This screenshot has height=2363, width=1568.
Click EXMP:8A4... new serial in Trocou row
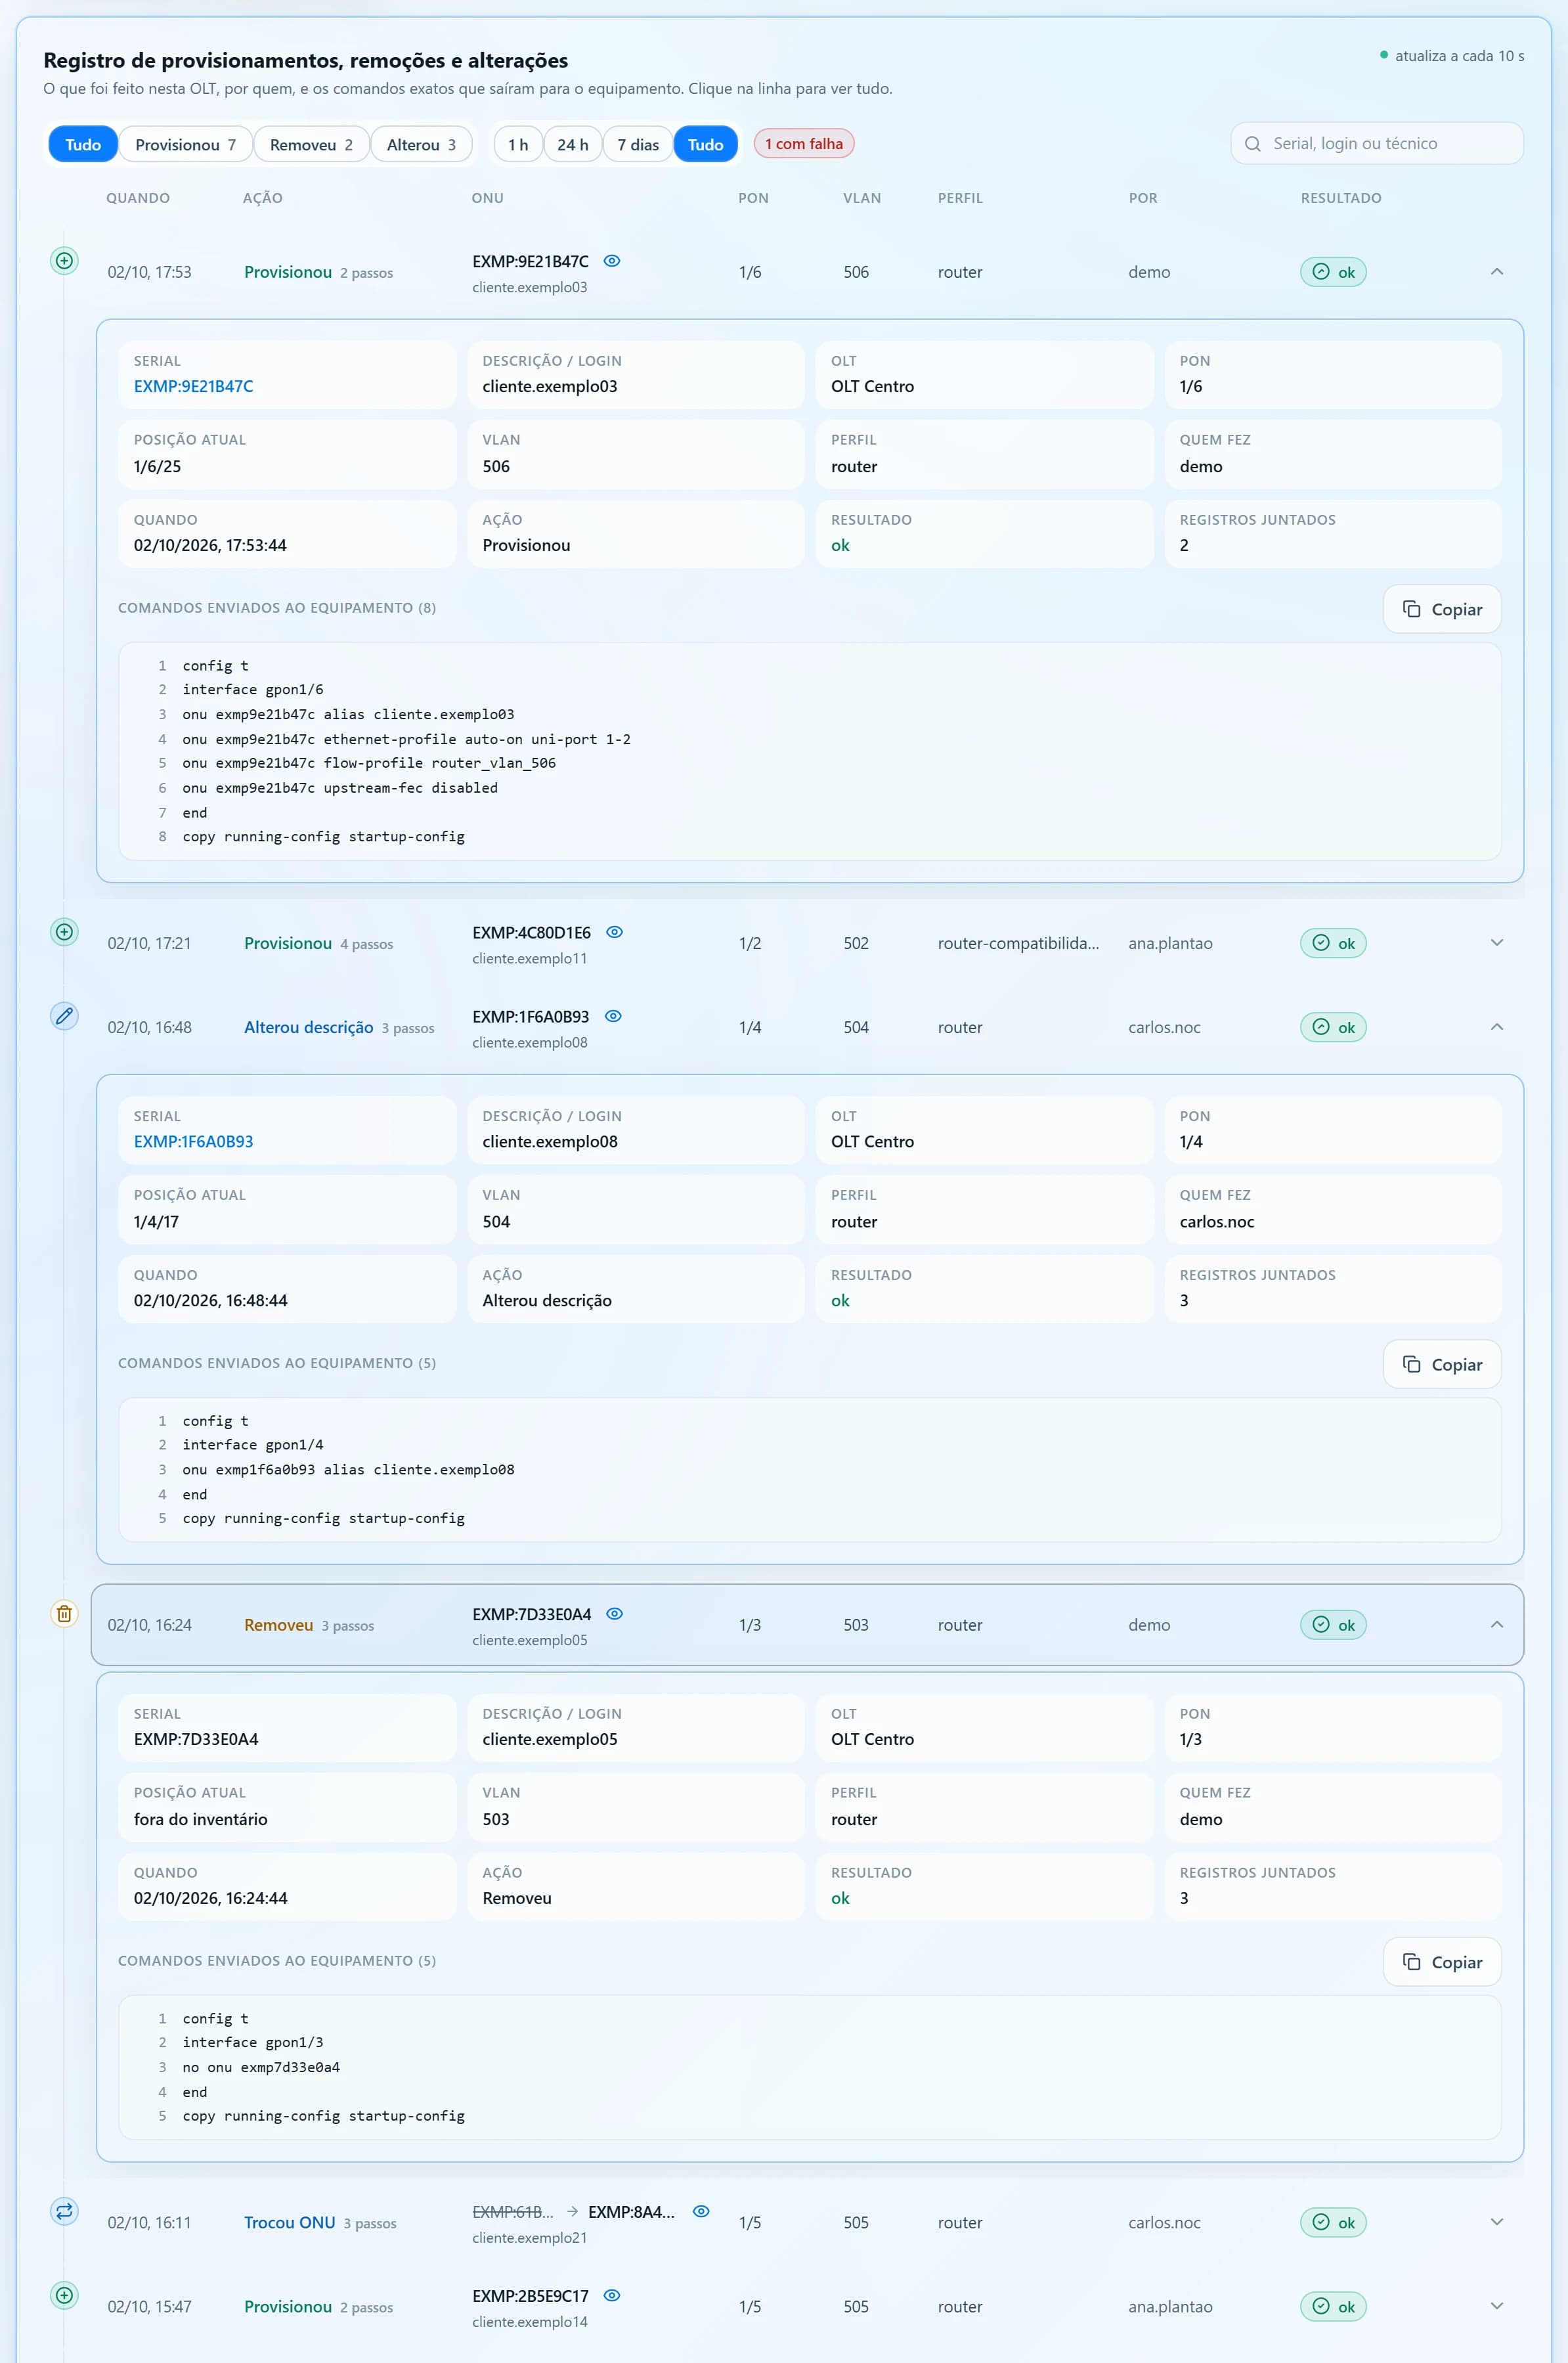pyautogui.click(x=632, y=2212)
